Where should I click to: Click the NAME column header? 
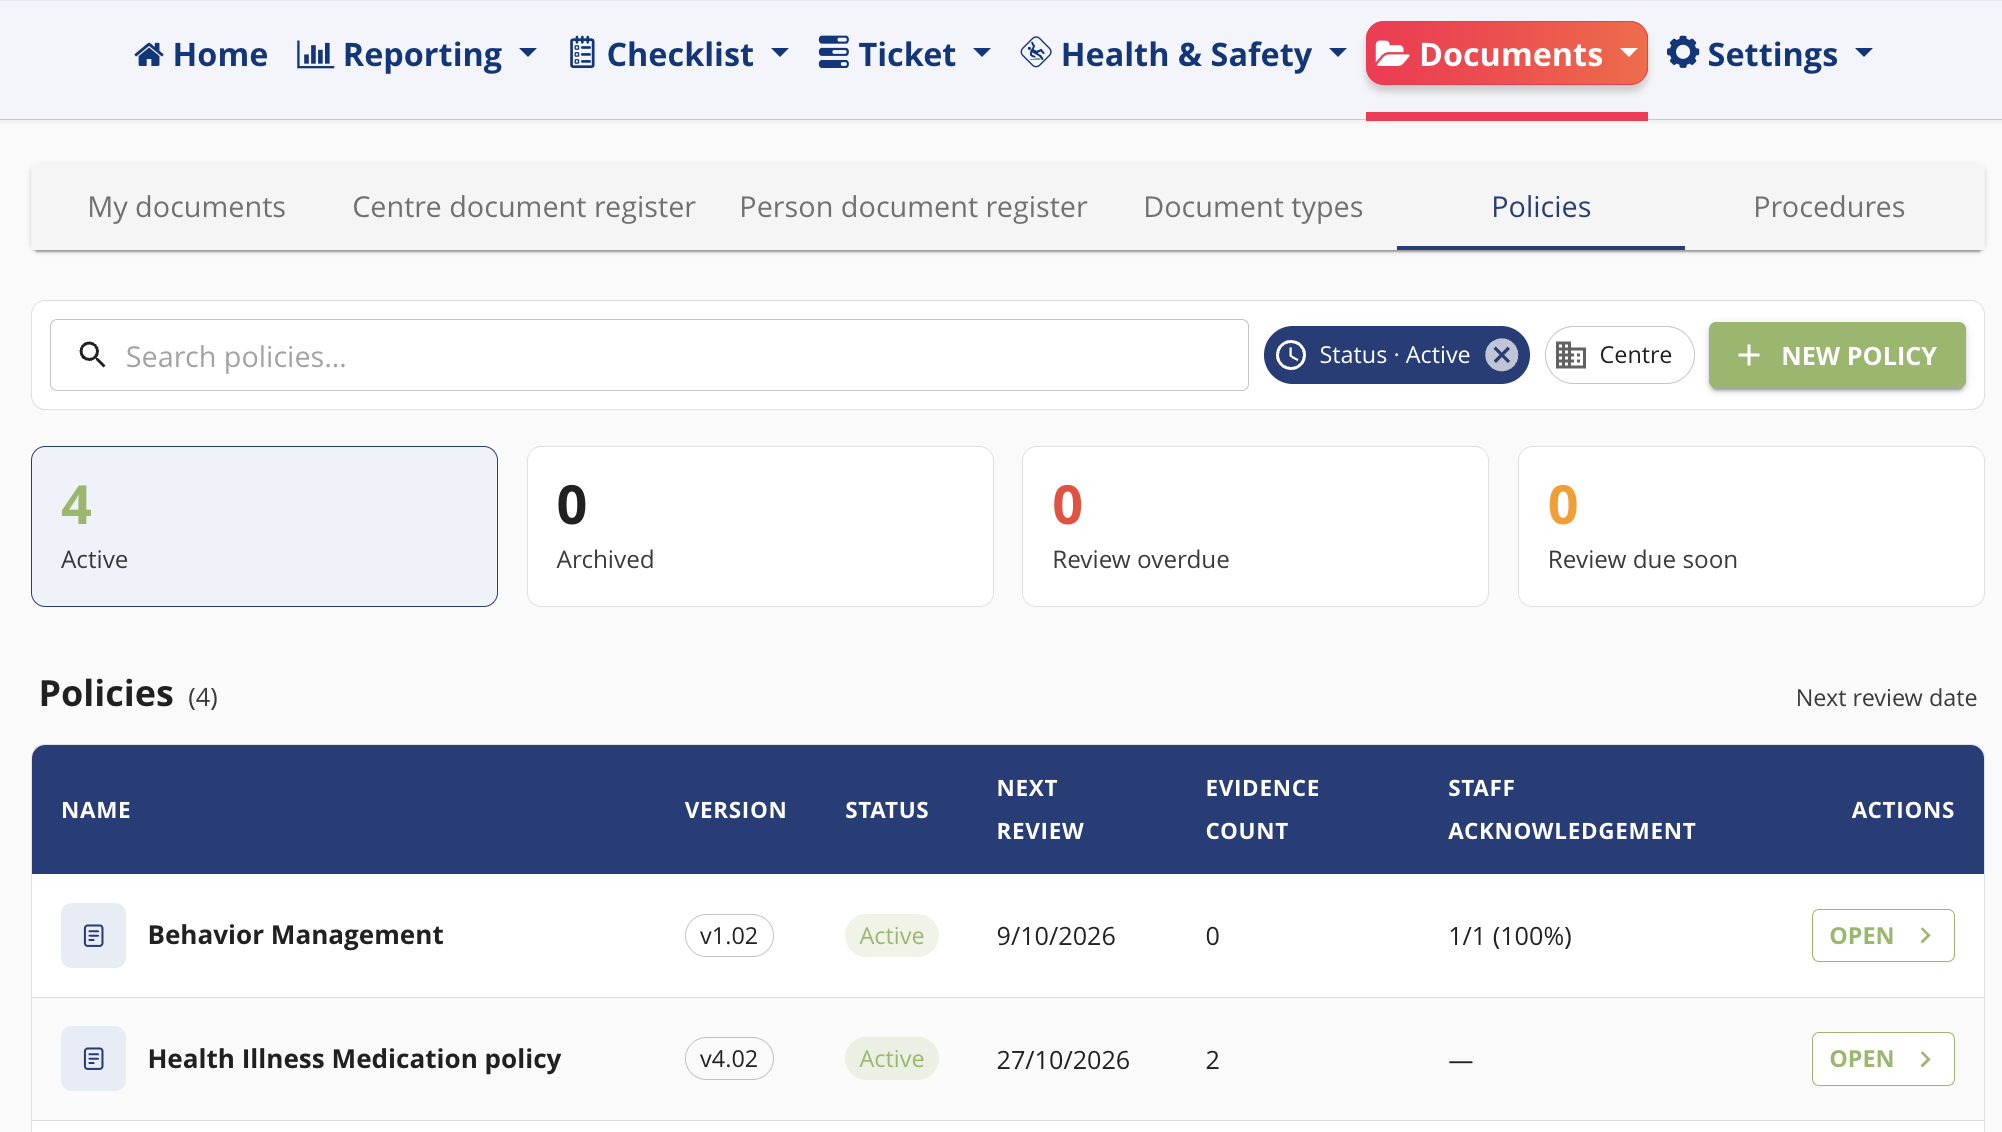[96, 810]
